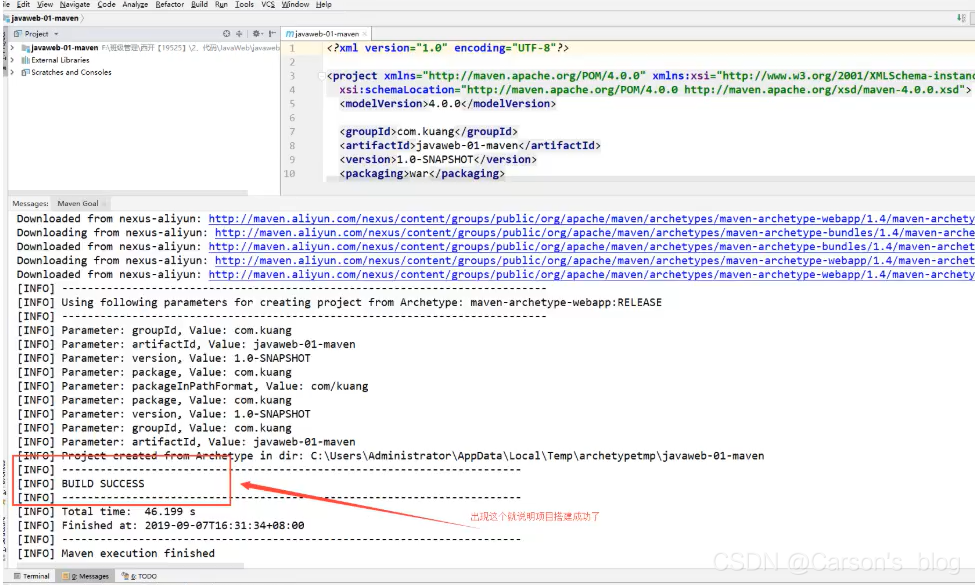Click the External Libraries icon
This screenshot has height=585, width=975.
(x=25, y=60)
